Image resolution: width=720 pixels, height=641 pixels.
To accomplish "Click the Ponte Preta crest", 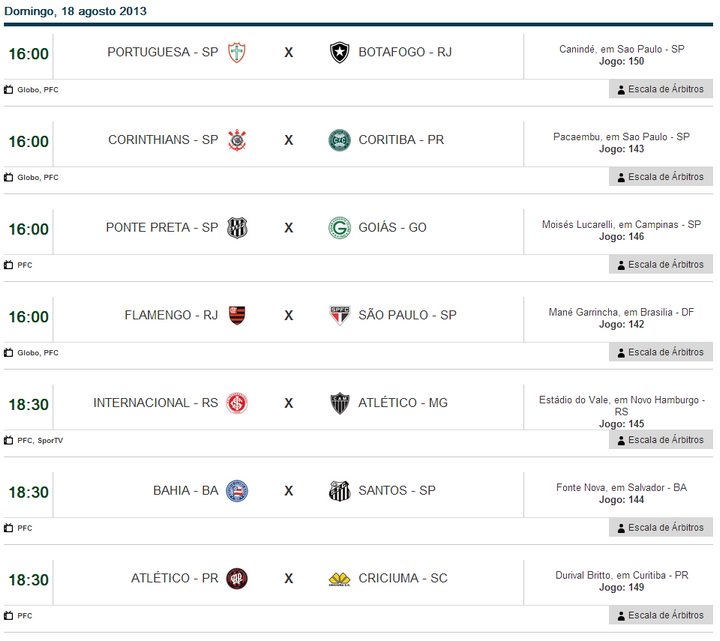I will click(x=237, y=228).
